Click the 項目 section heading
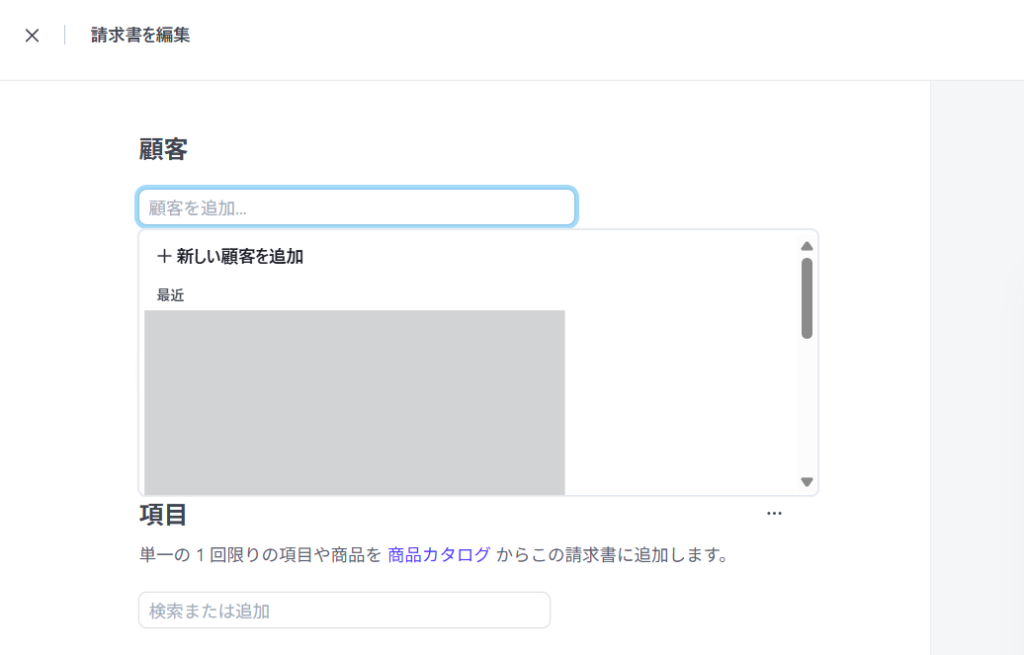The height and width of the screenshot is (655, 1024). coord(163,515)
